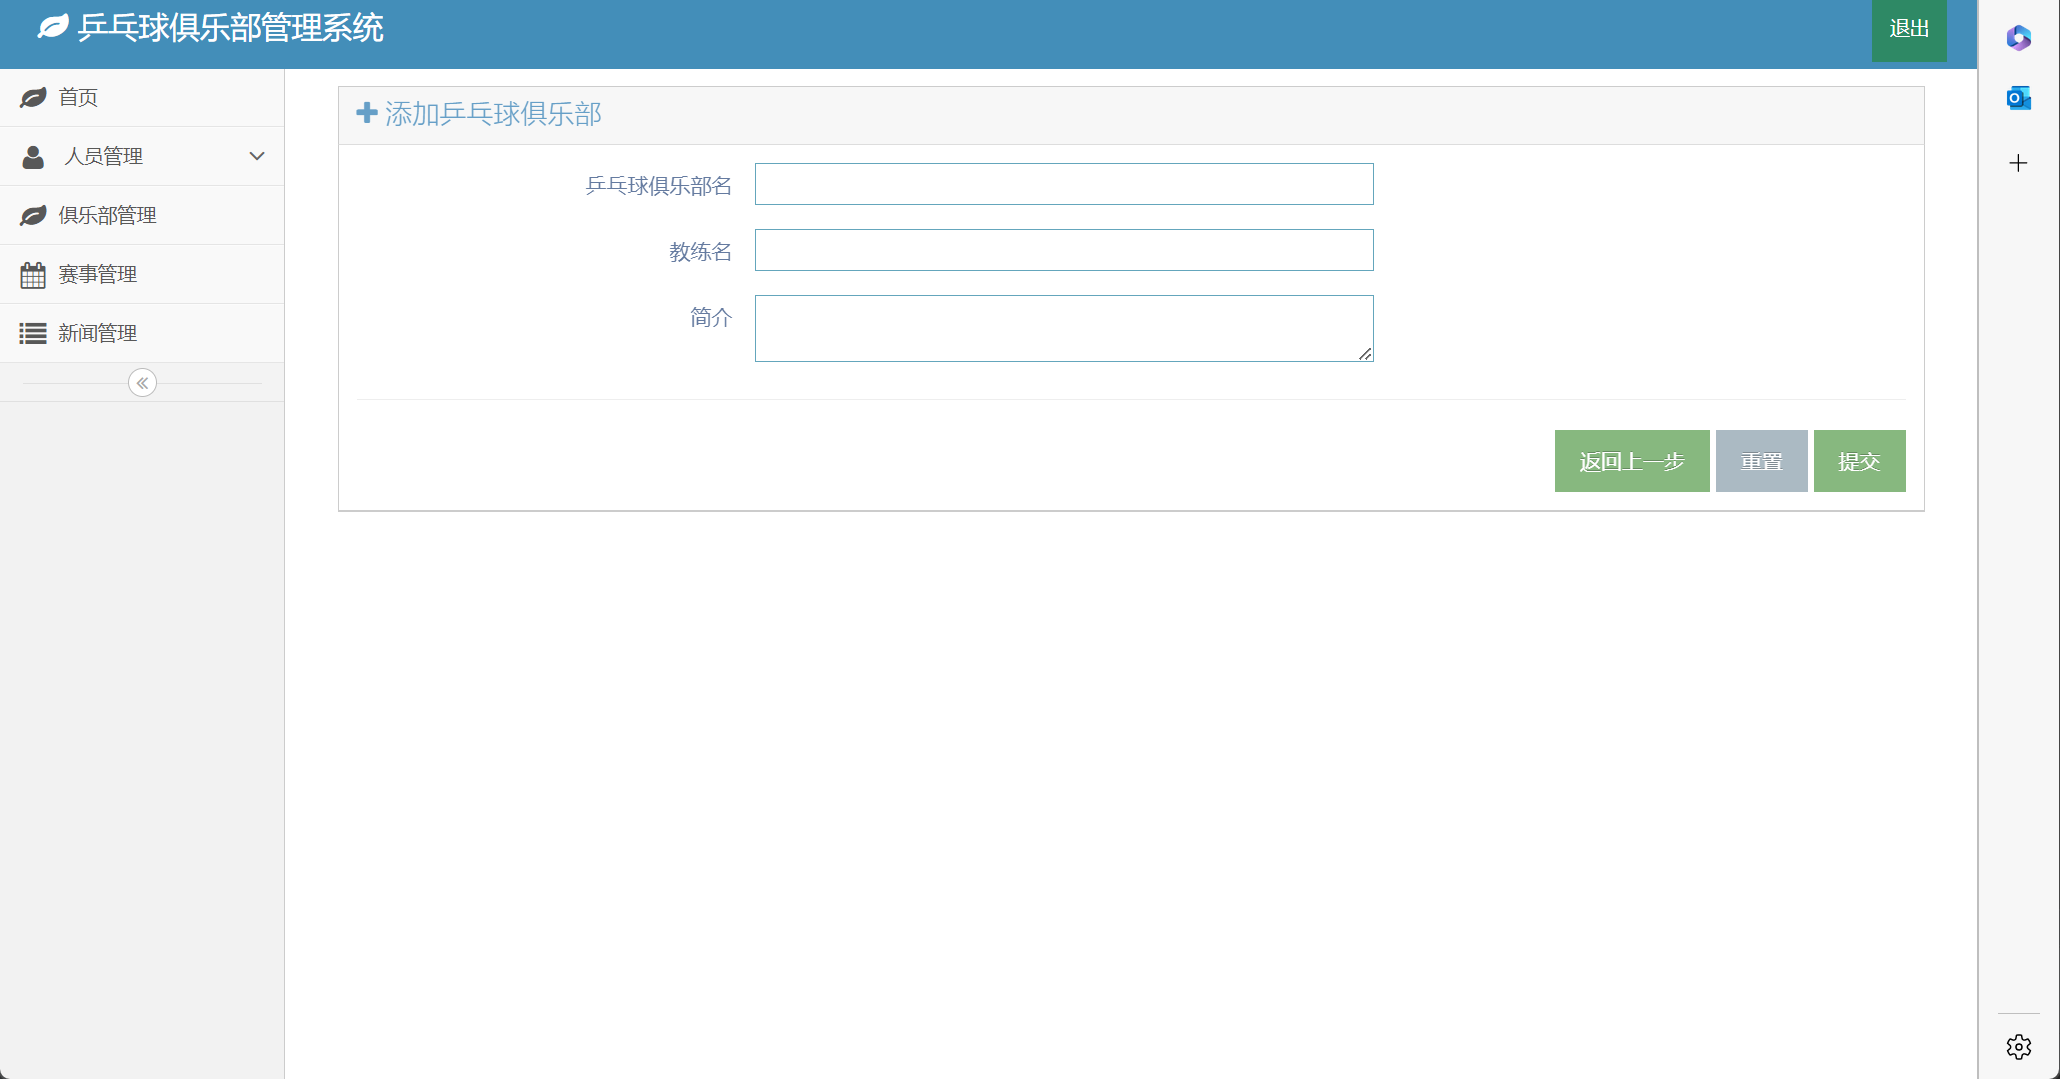Click the user icon next to 人员管理
2060x1079 pixels.
pos(33,156)
